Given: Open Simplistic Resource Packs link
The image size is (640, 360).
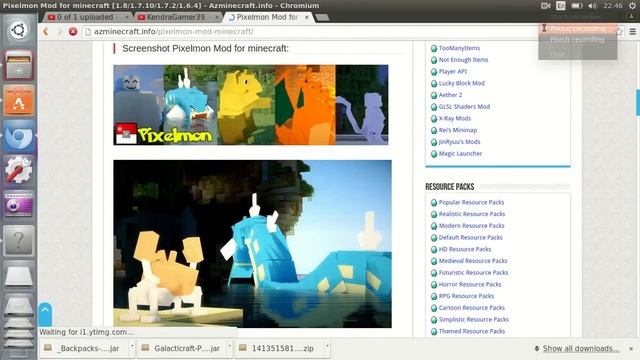Looking at the screenshot, I should click(473, 320).
